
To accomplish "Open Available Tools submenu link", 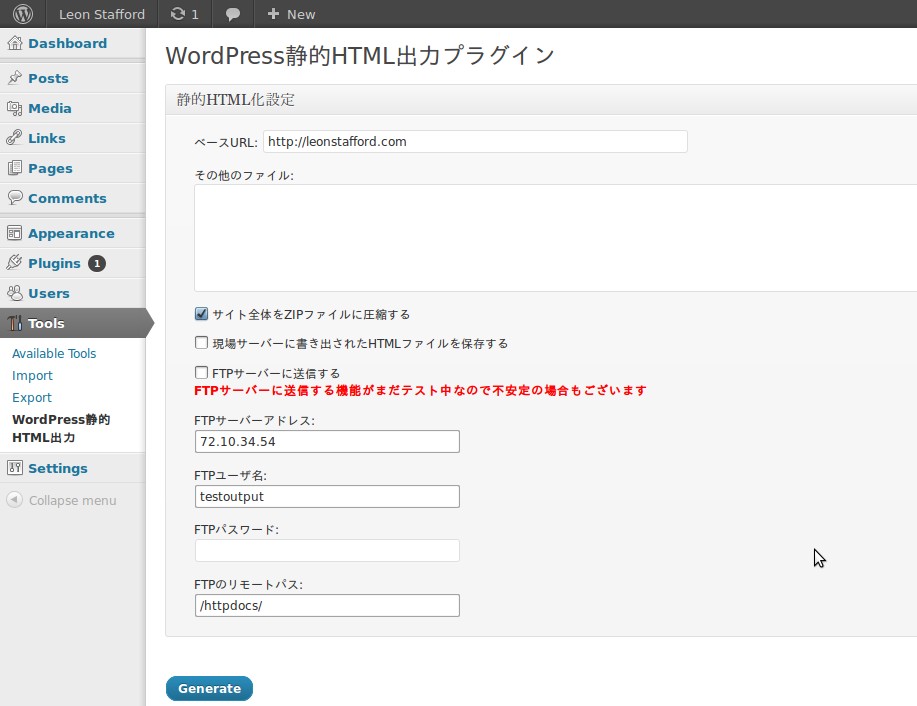I will pyautogui.click(x=54, y=353).
